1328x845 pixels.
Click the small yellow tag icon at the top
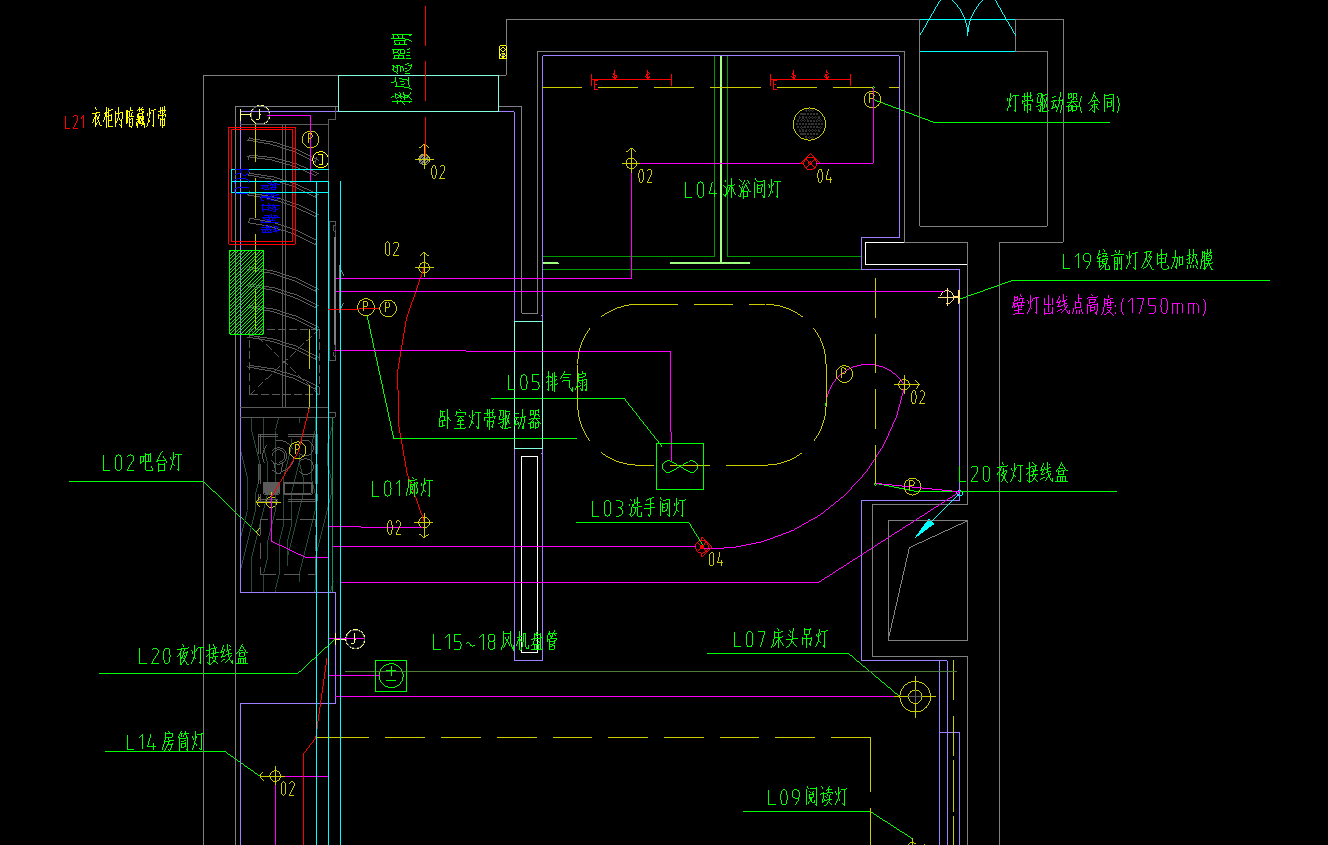pyautogui.click(x=502, y=51)
